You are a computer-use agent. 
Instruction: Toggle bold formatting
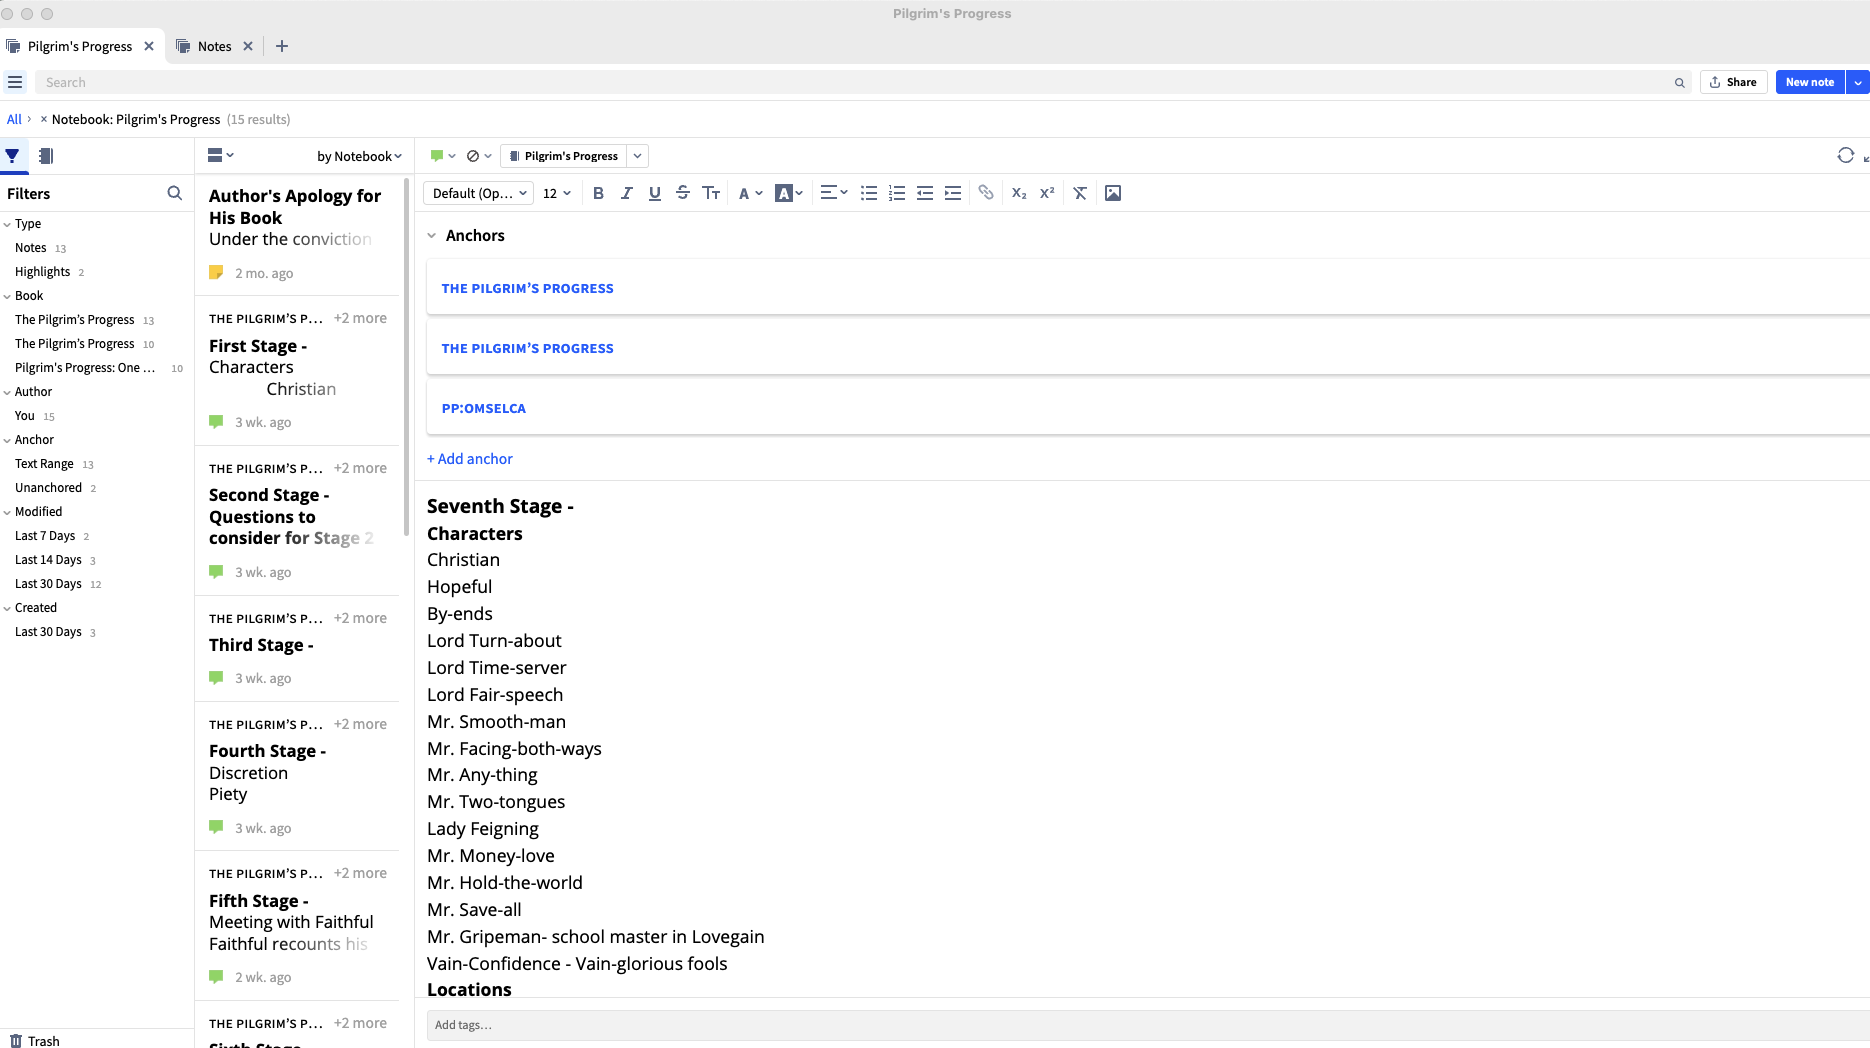598,193
